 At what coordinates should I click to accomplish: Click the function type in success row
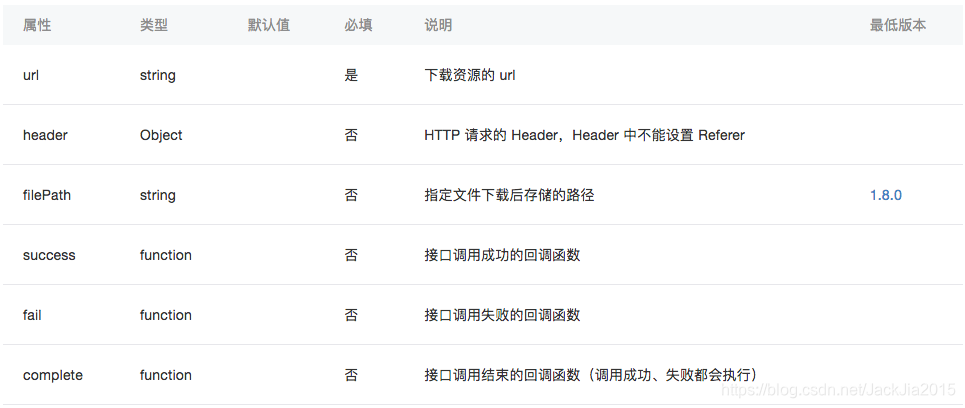point(166,255)
